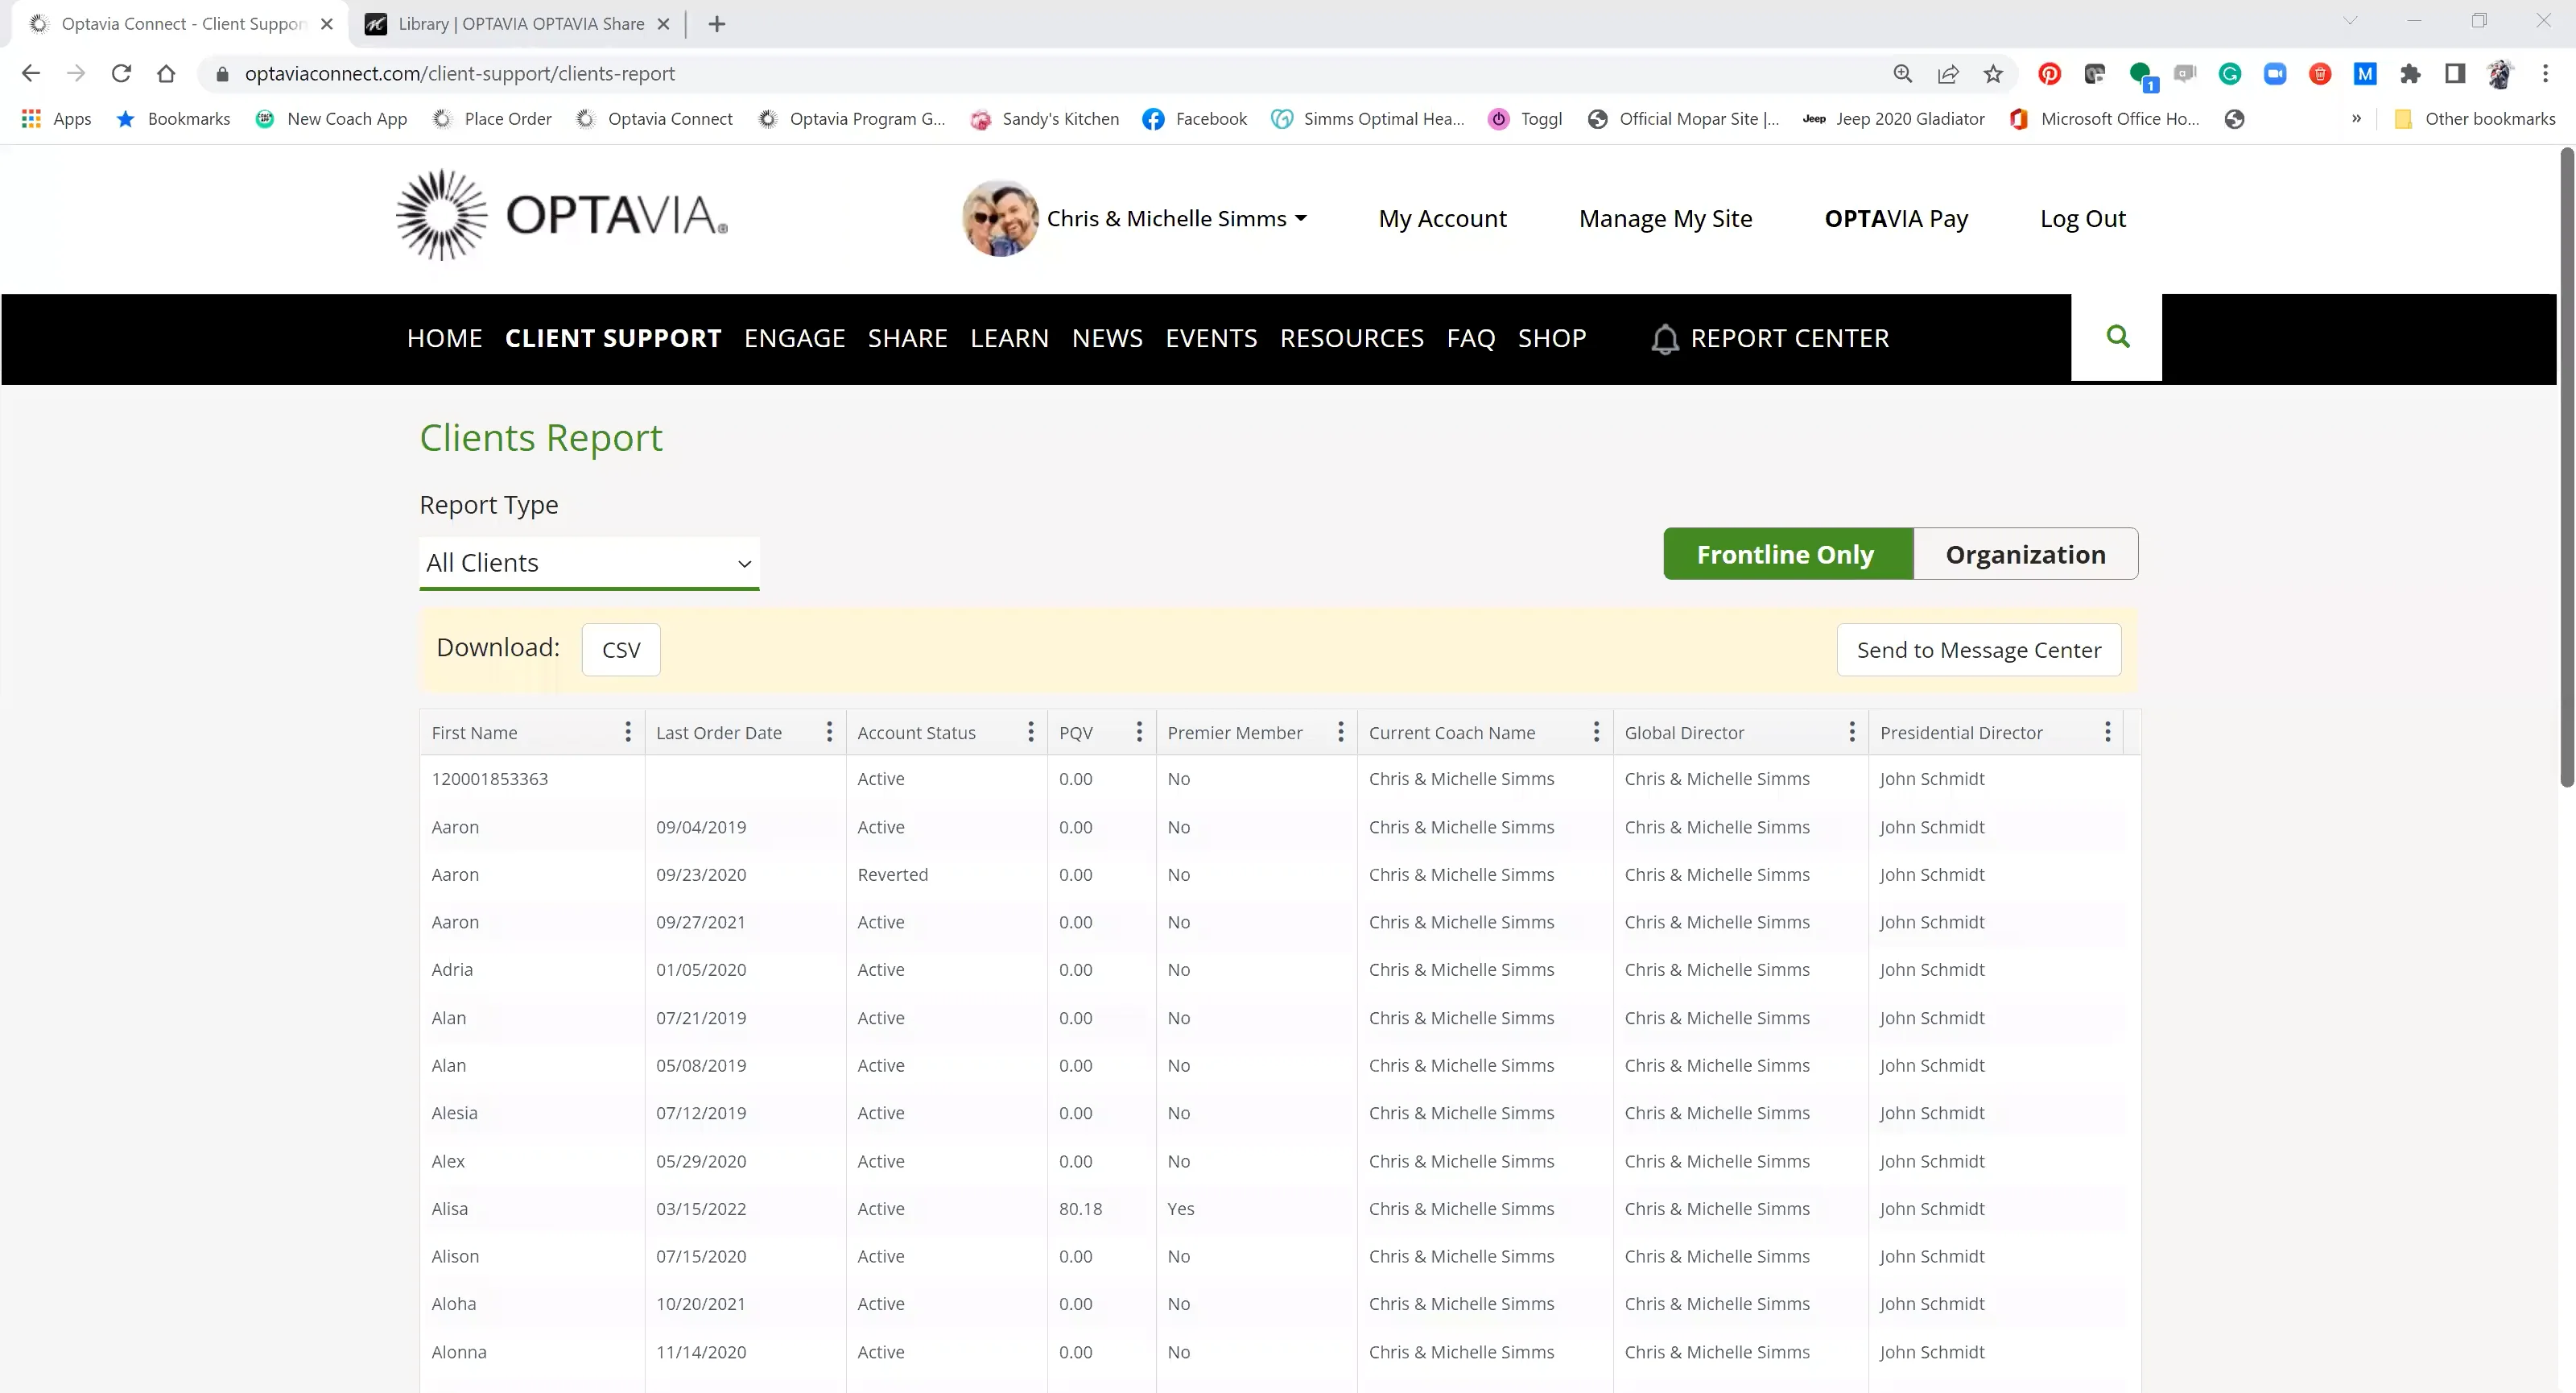Click Send to Message Center
Screen dimensions: 2576x1393
(1978, 649)
